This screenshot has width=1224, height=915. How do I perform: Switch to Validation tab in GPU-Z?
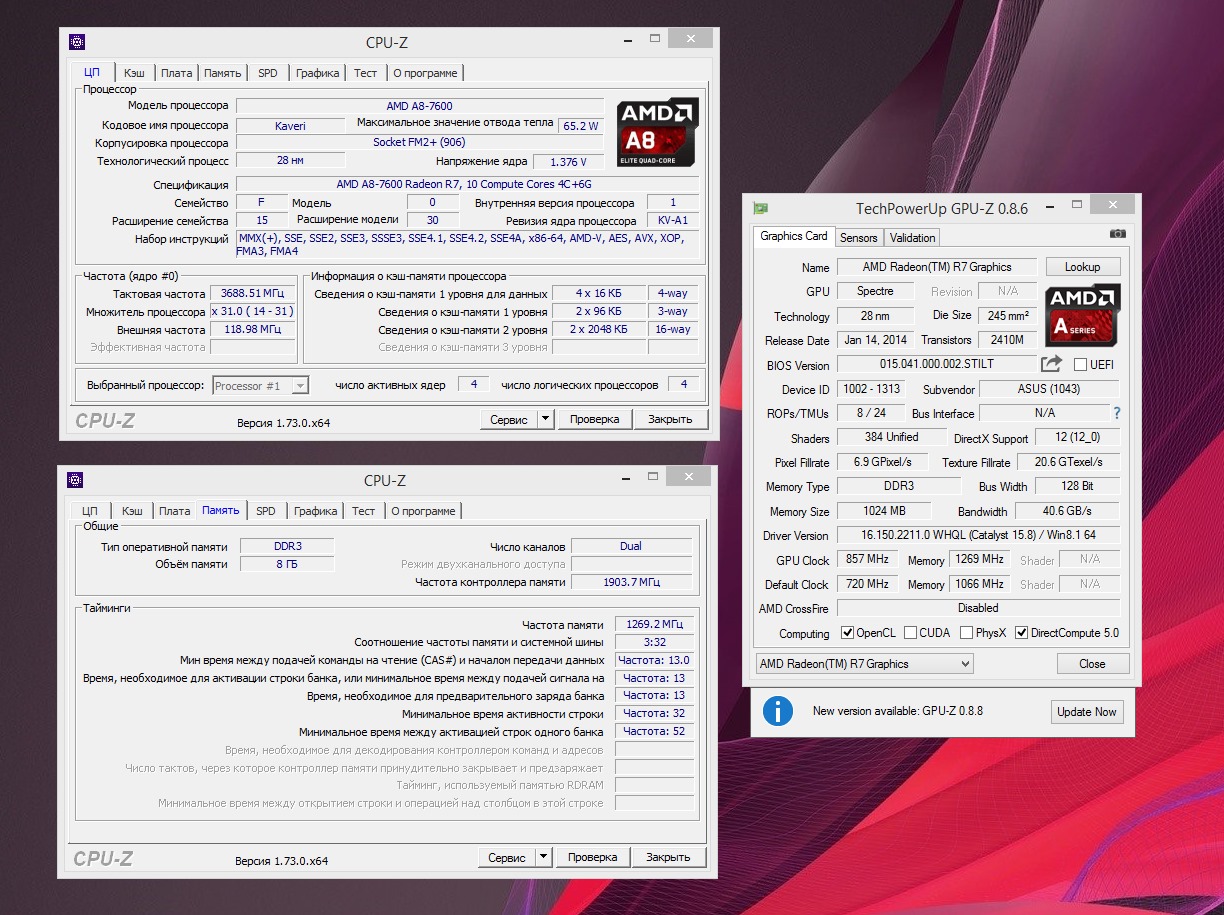click(912, 238)
